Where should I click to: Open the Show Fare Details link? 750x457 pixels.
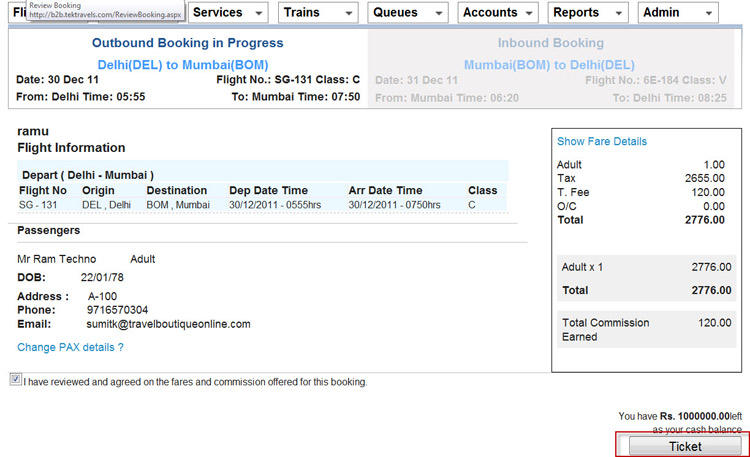point(602,142)
